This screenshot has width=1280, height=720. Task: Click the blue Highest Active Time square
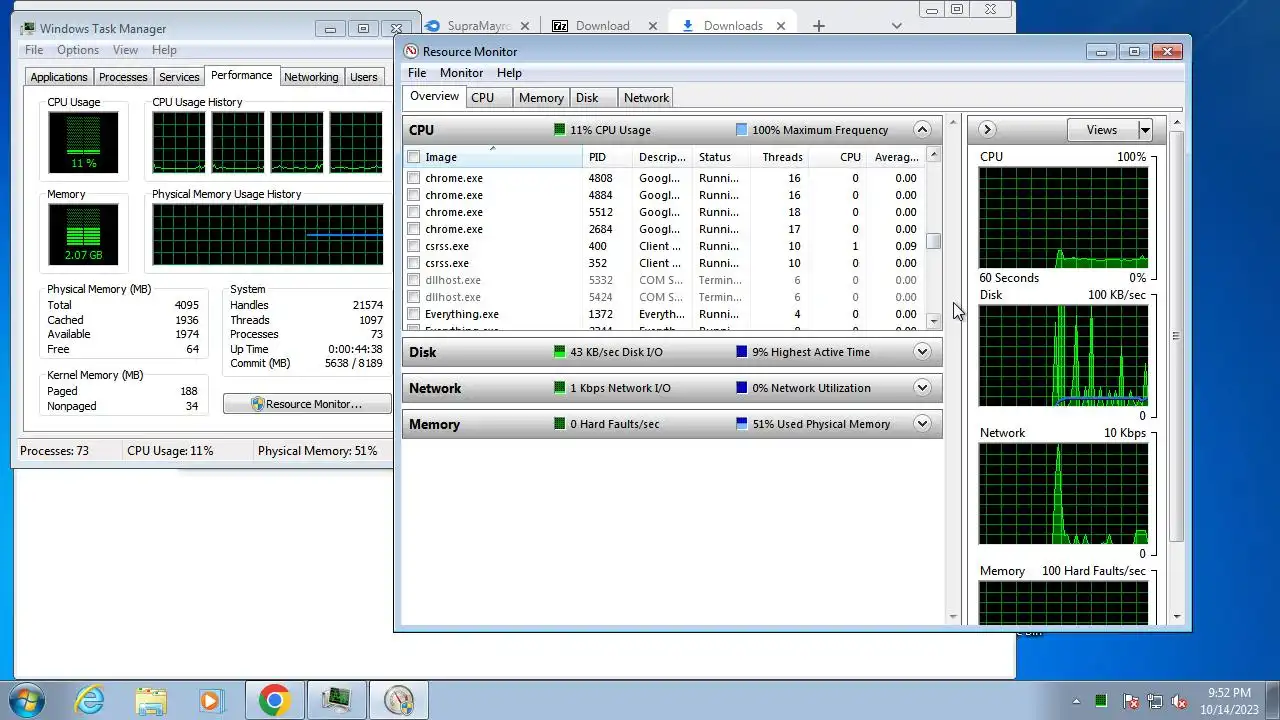(x=741, y=352)
